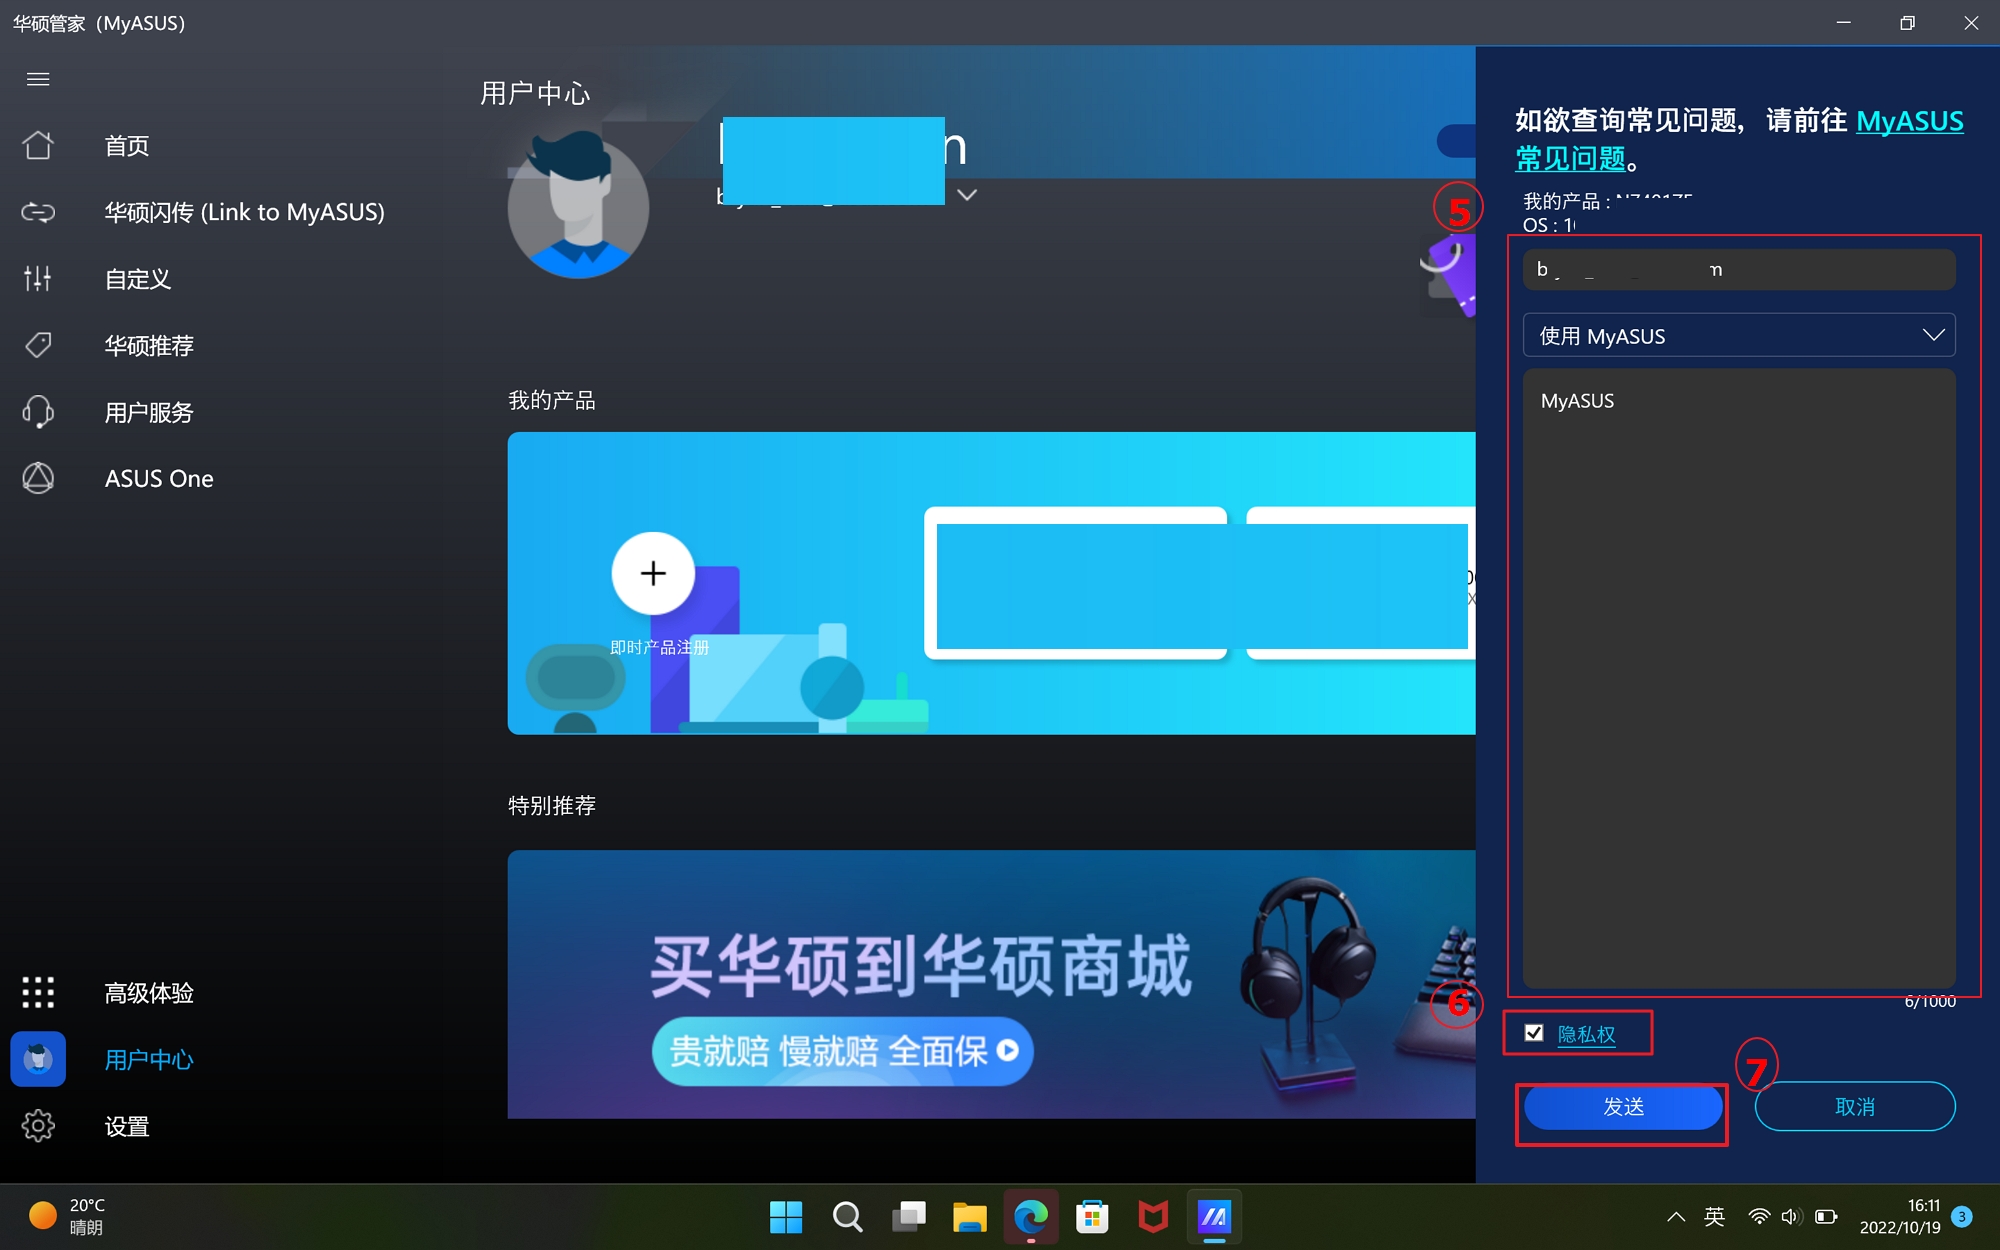Open the weather widget showing 20°C

[68, 1217]
